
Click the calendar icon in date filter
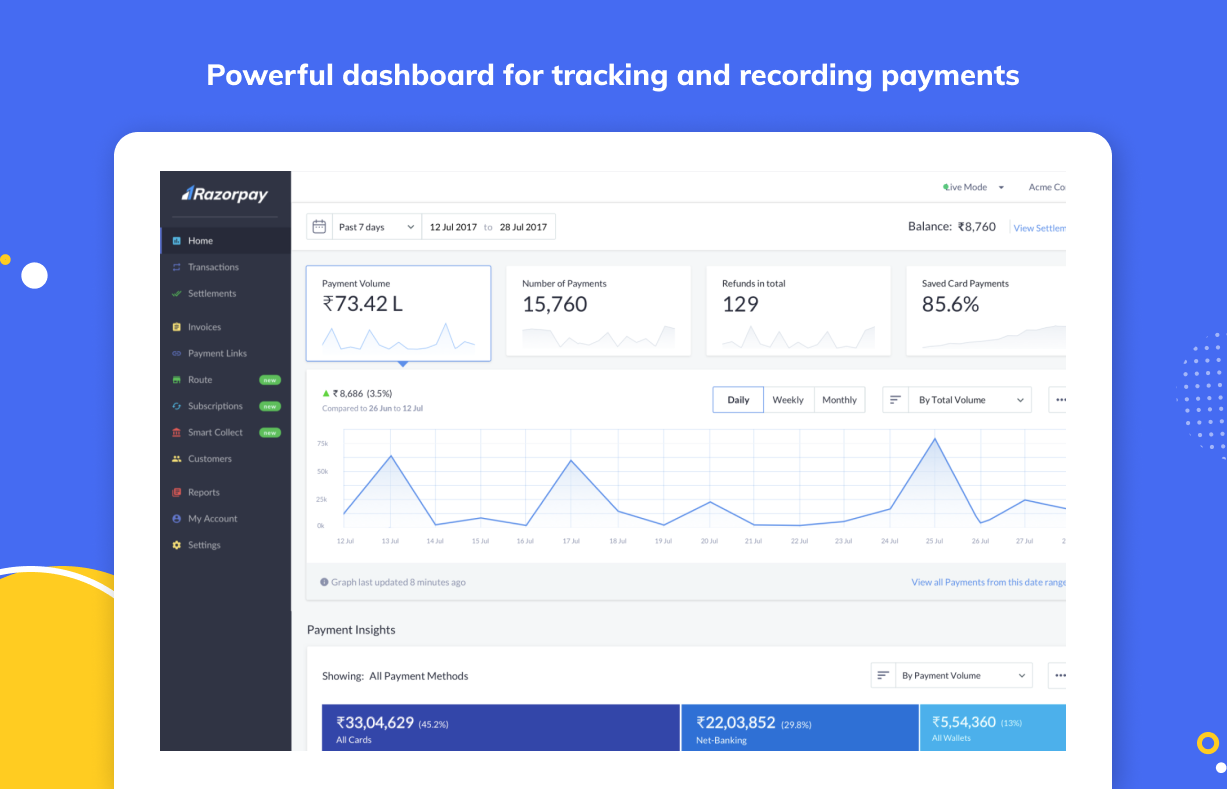(x=319, y=227)
